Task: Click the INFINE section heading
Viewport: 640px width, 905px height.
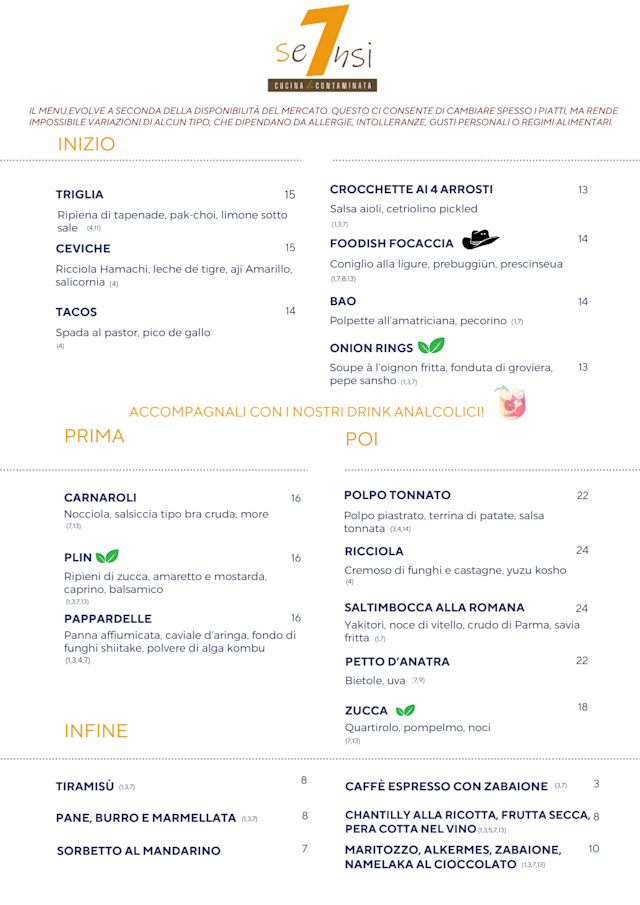Action: [96, 731]
